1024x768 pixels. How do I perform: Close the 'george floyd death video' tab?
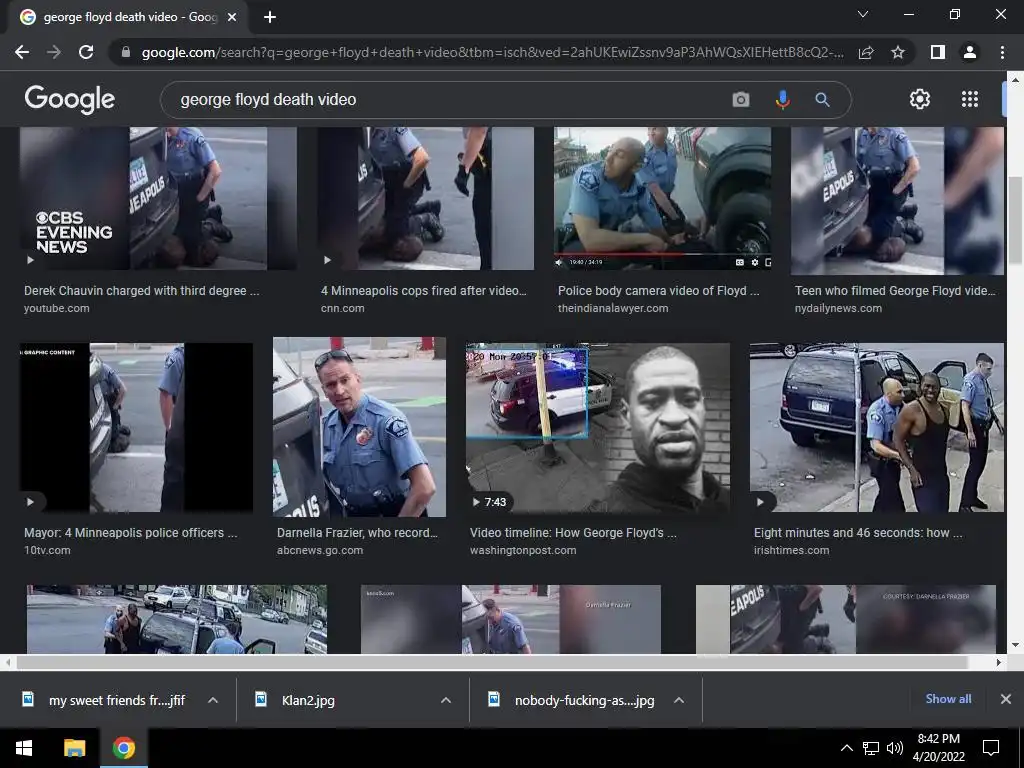coord(232,17)
